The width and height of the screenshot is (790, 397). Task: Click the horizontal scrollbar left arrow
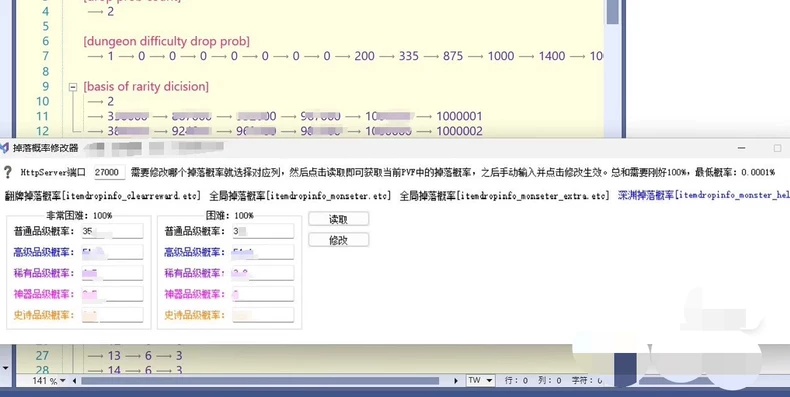75,381
